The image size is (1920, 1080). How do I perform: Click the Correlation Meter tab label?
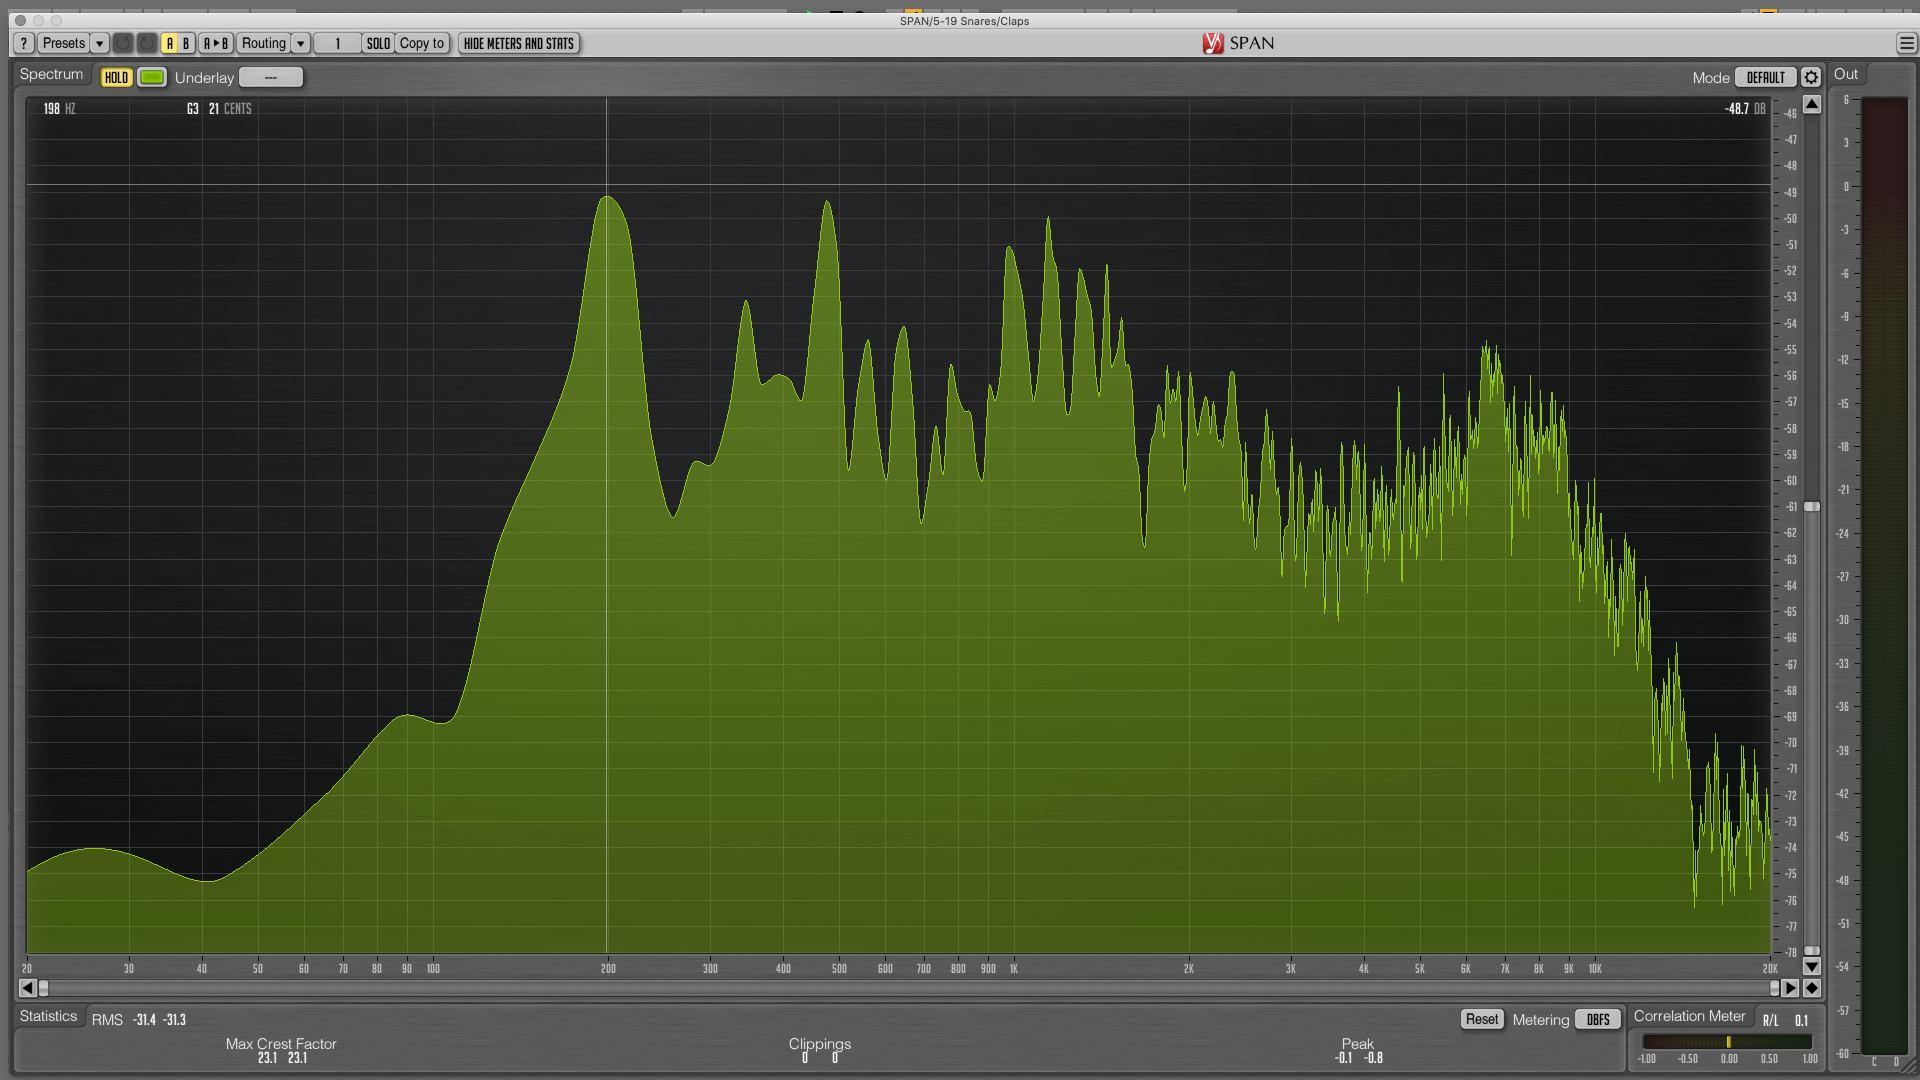click(x=1689, y=1017)
